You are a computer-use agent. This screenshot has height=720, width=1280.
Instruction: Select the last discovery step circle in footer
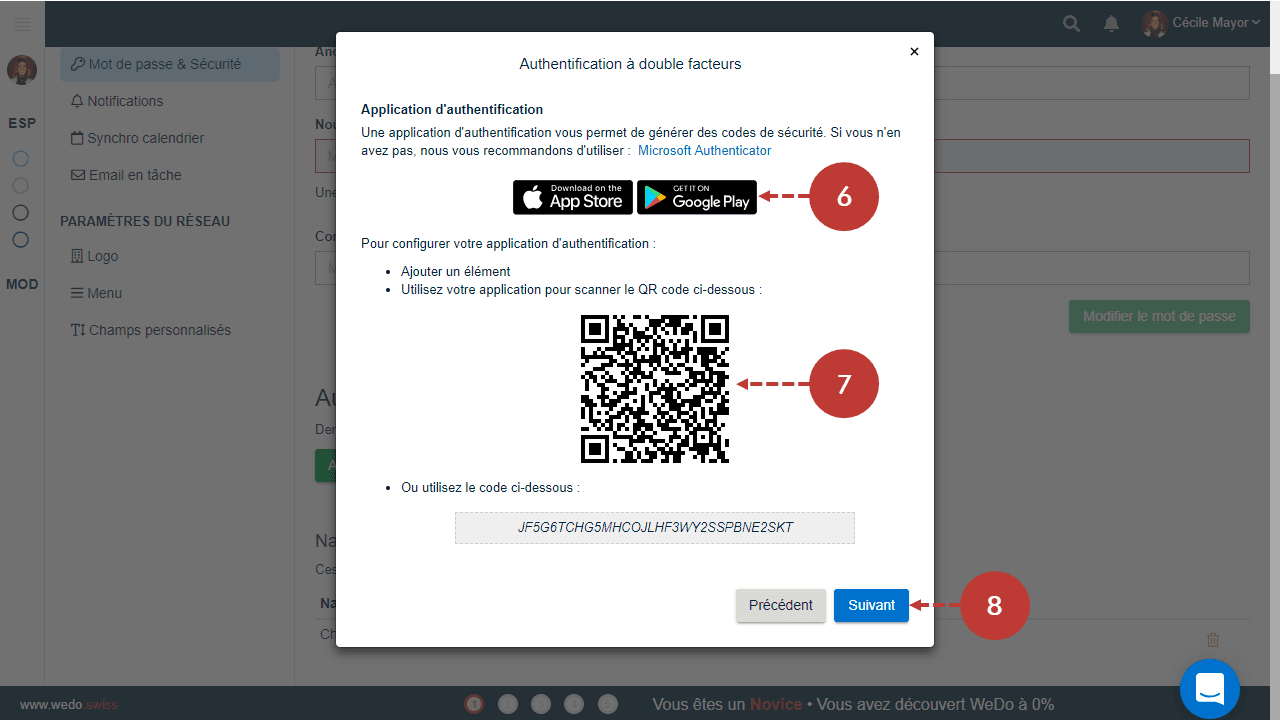(x=608, y=704)
